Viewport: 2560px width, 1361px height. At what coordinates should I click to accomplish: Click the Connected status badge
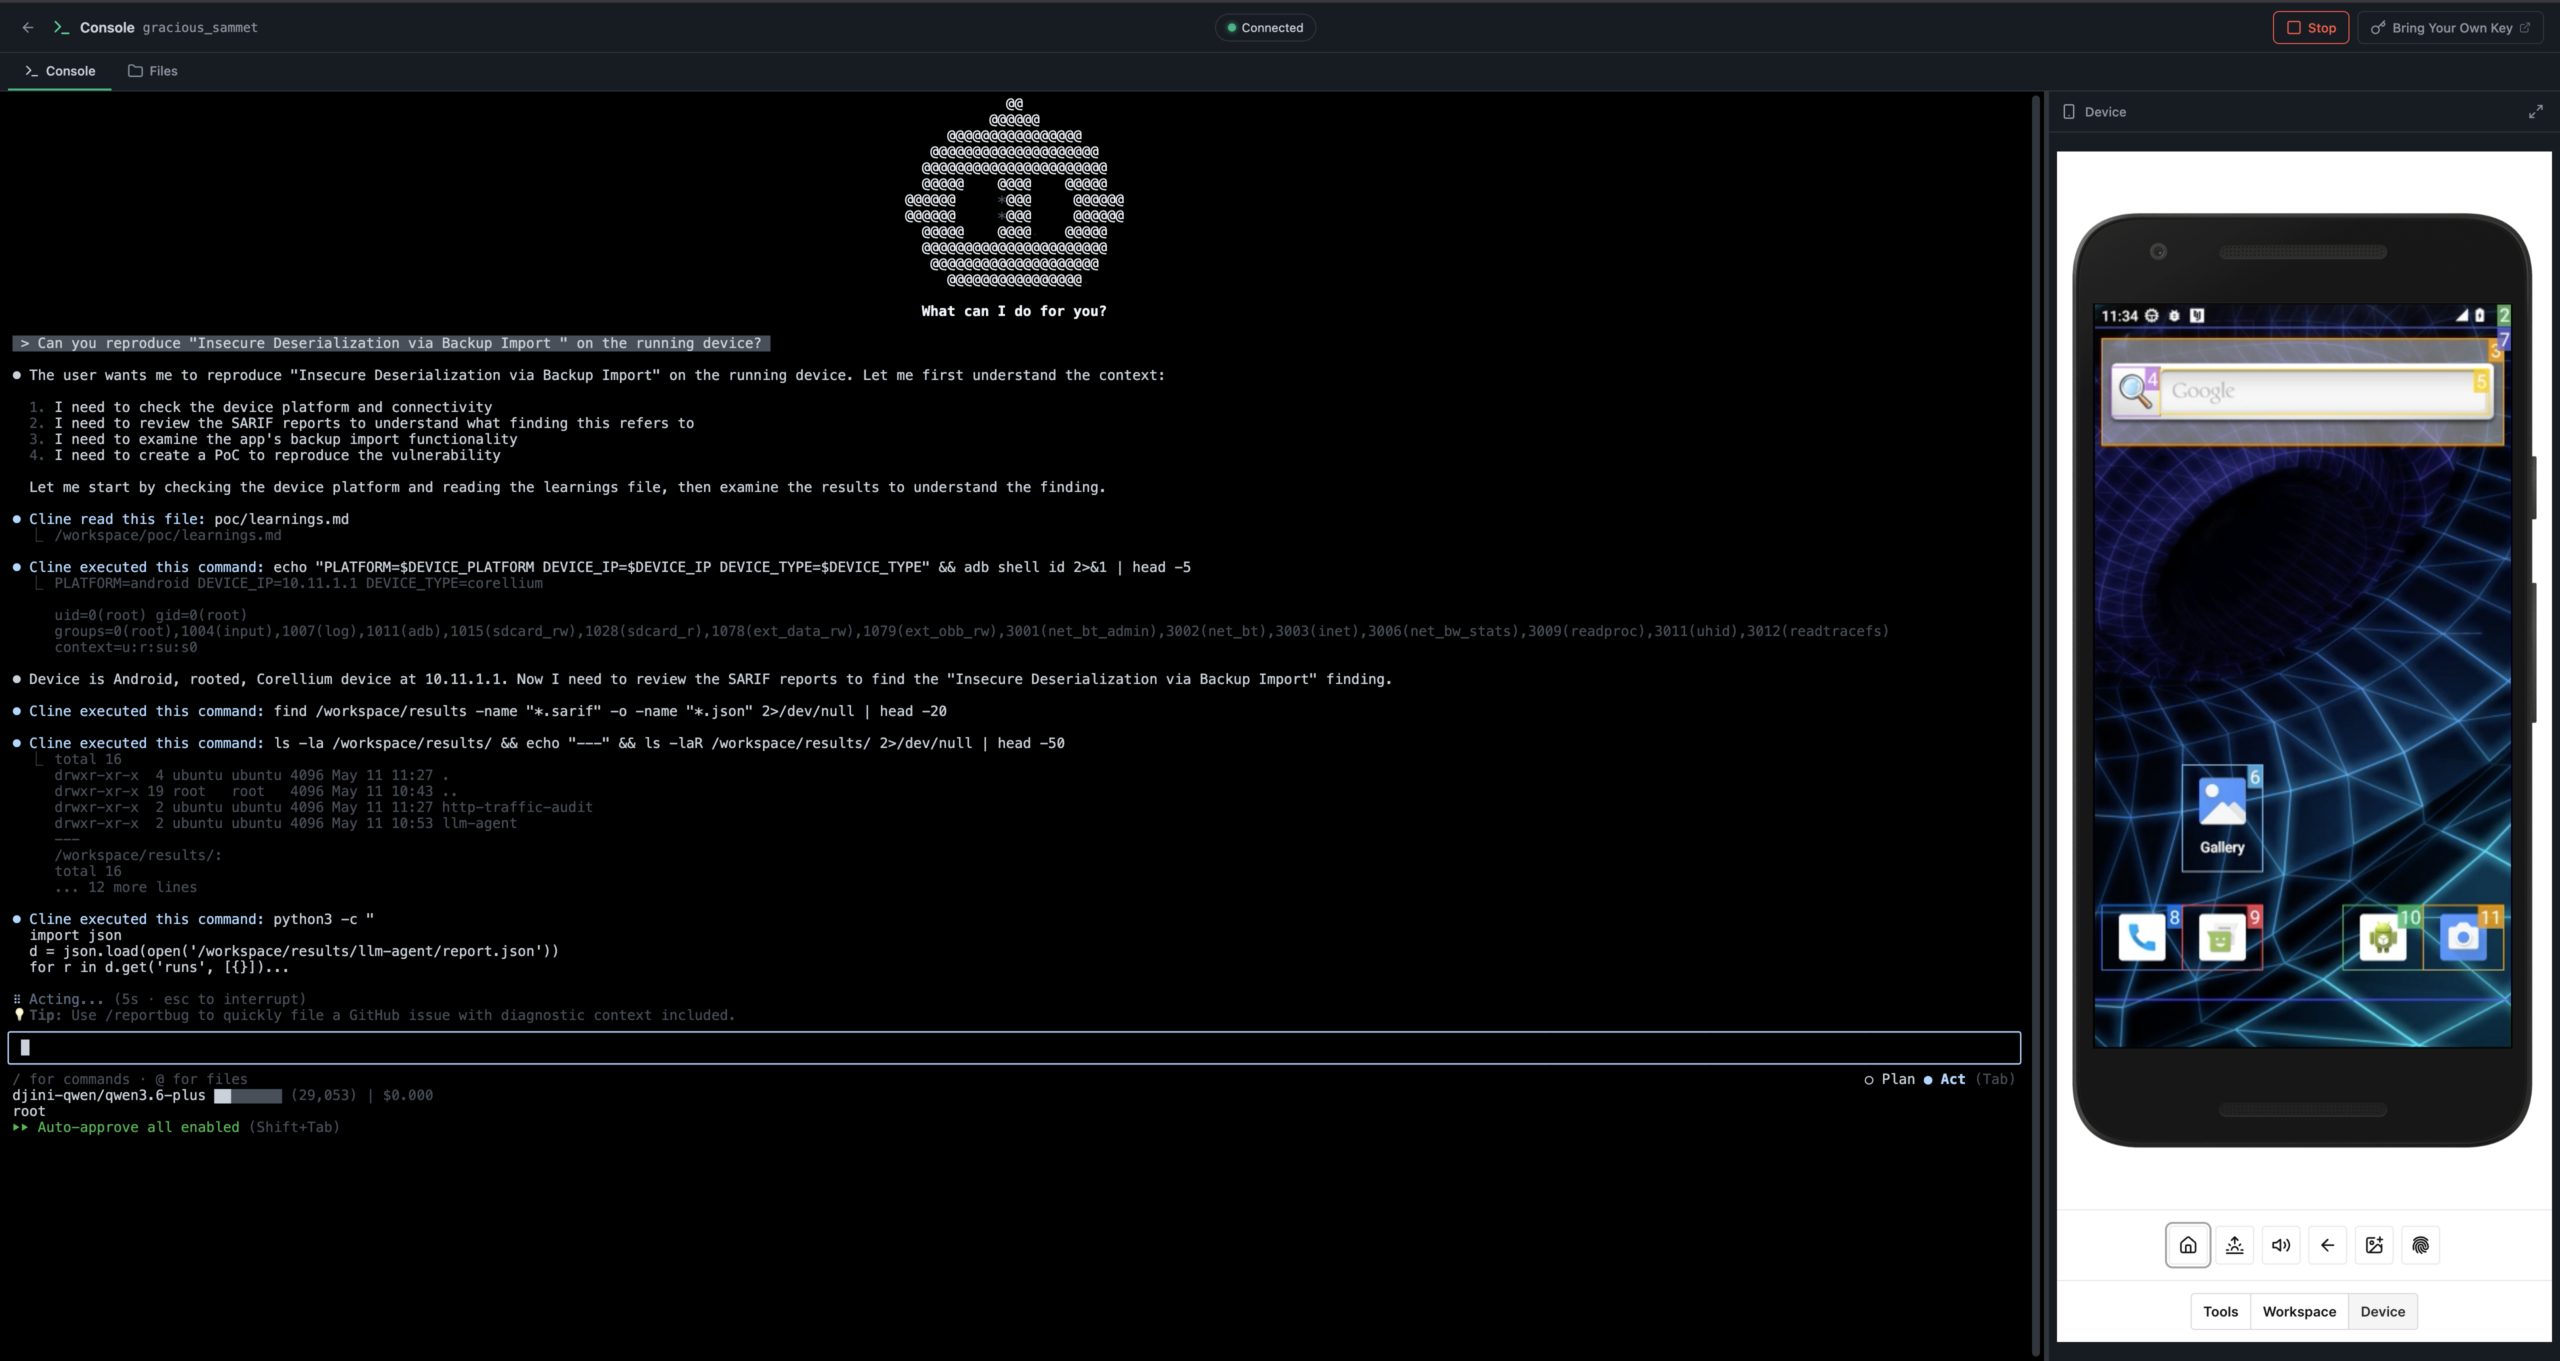pyautogui.click(x=1265, y=27)
